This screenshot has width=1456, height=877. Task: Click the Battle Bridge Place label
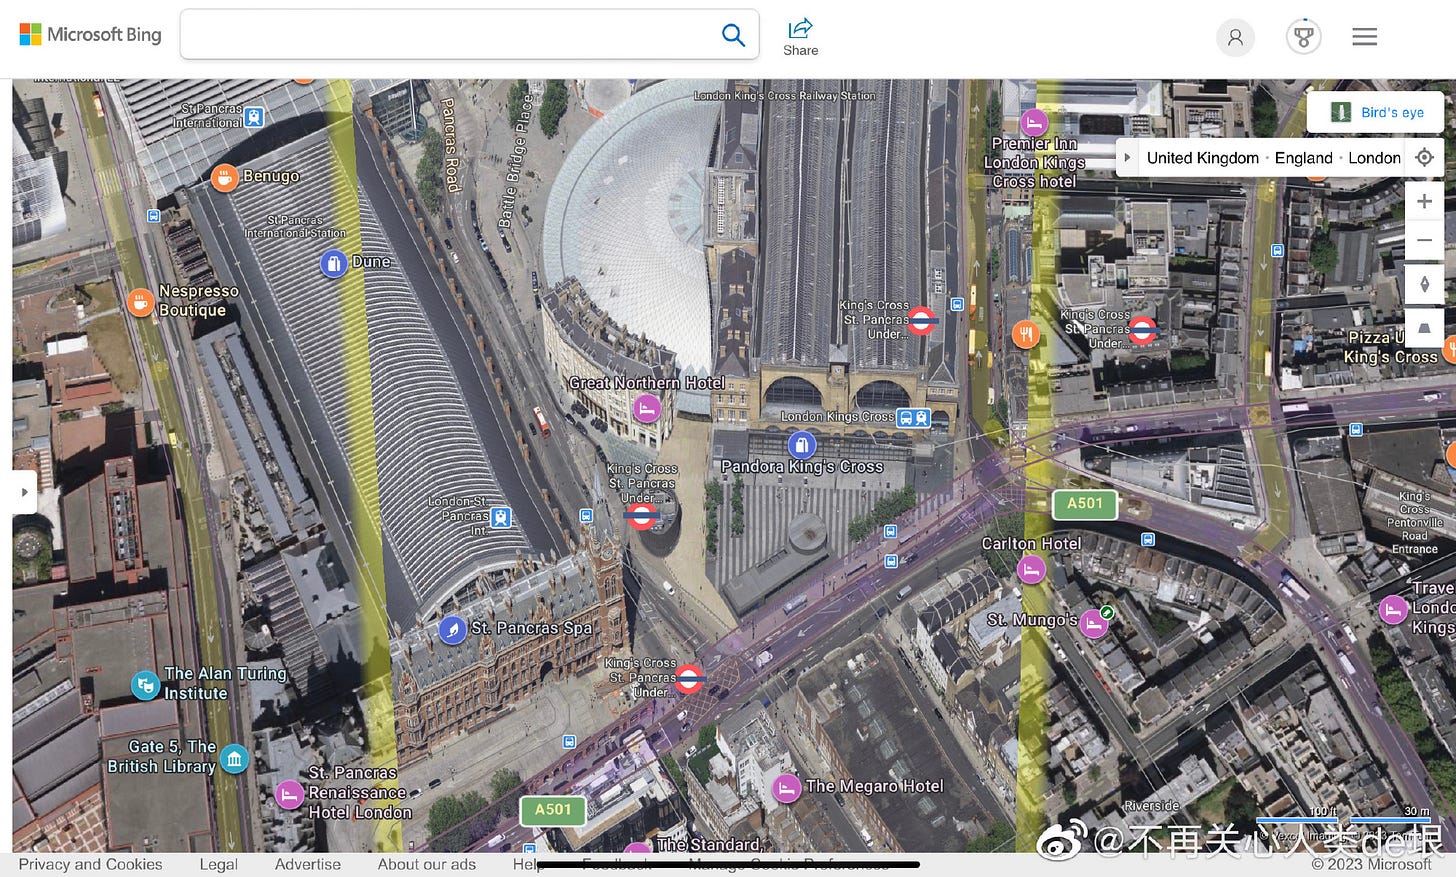pyautogui.click(x=517, y=160)
